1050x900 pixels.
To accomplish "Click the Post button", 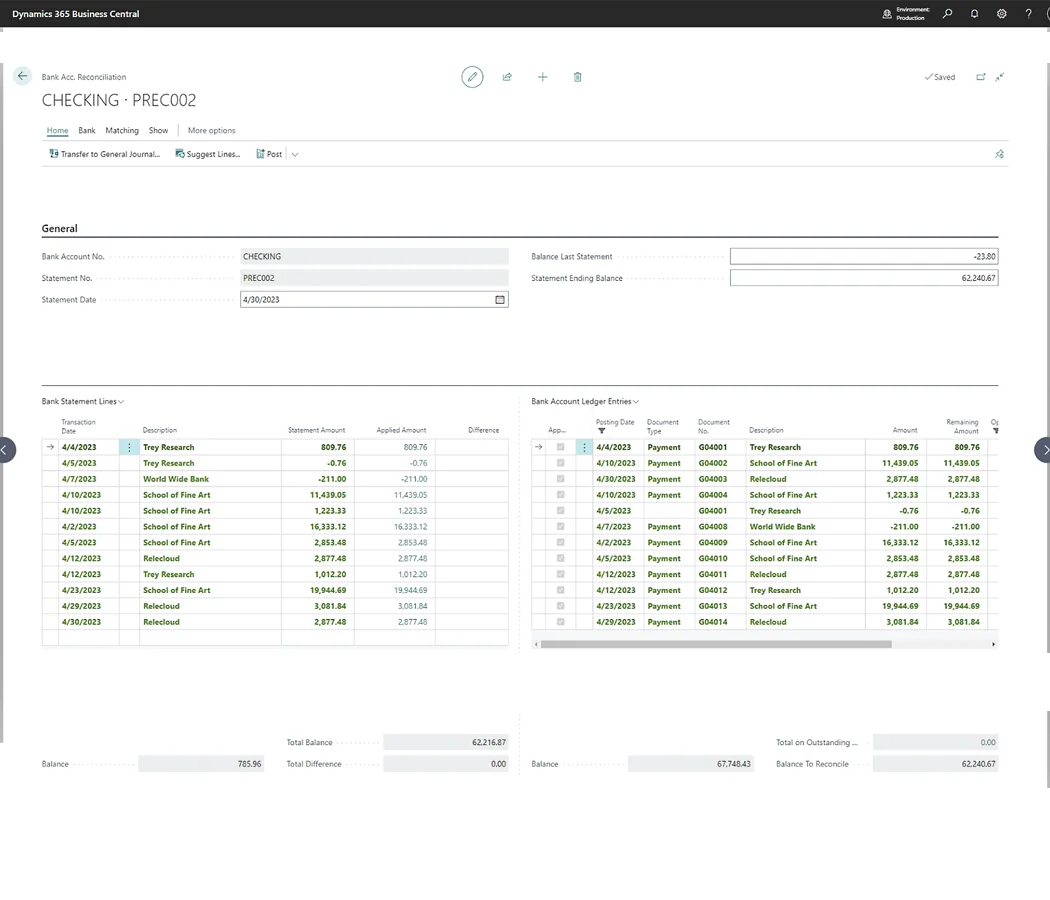I will [x=269, y=154].
